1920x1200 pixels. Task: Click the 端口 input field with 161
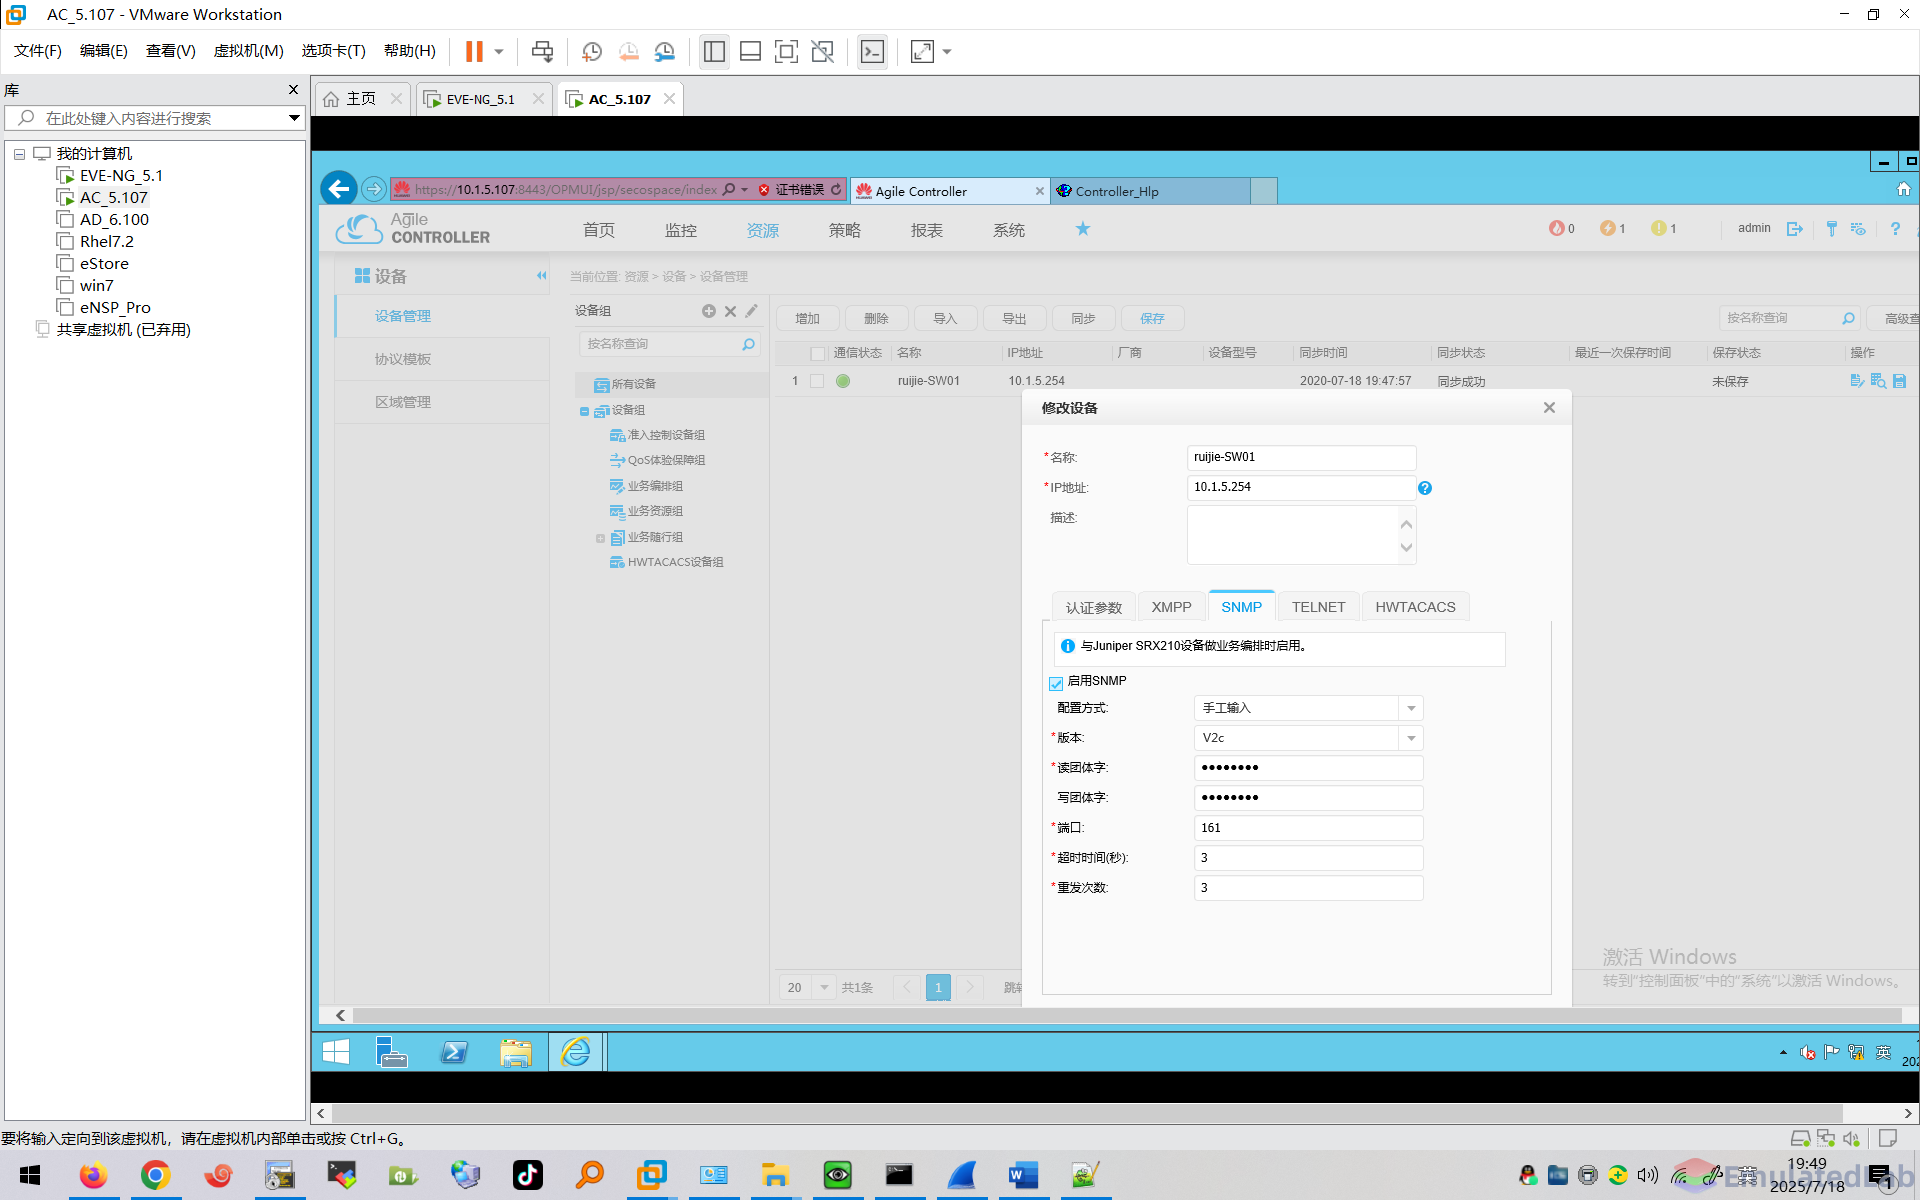[x=1308, y=828]
